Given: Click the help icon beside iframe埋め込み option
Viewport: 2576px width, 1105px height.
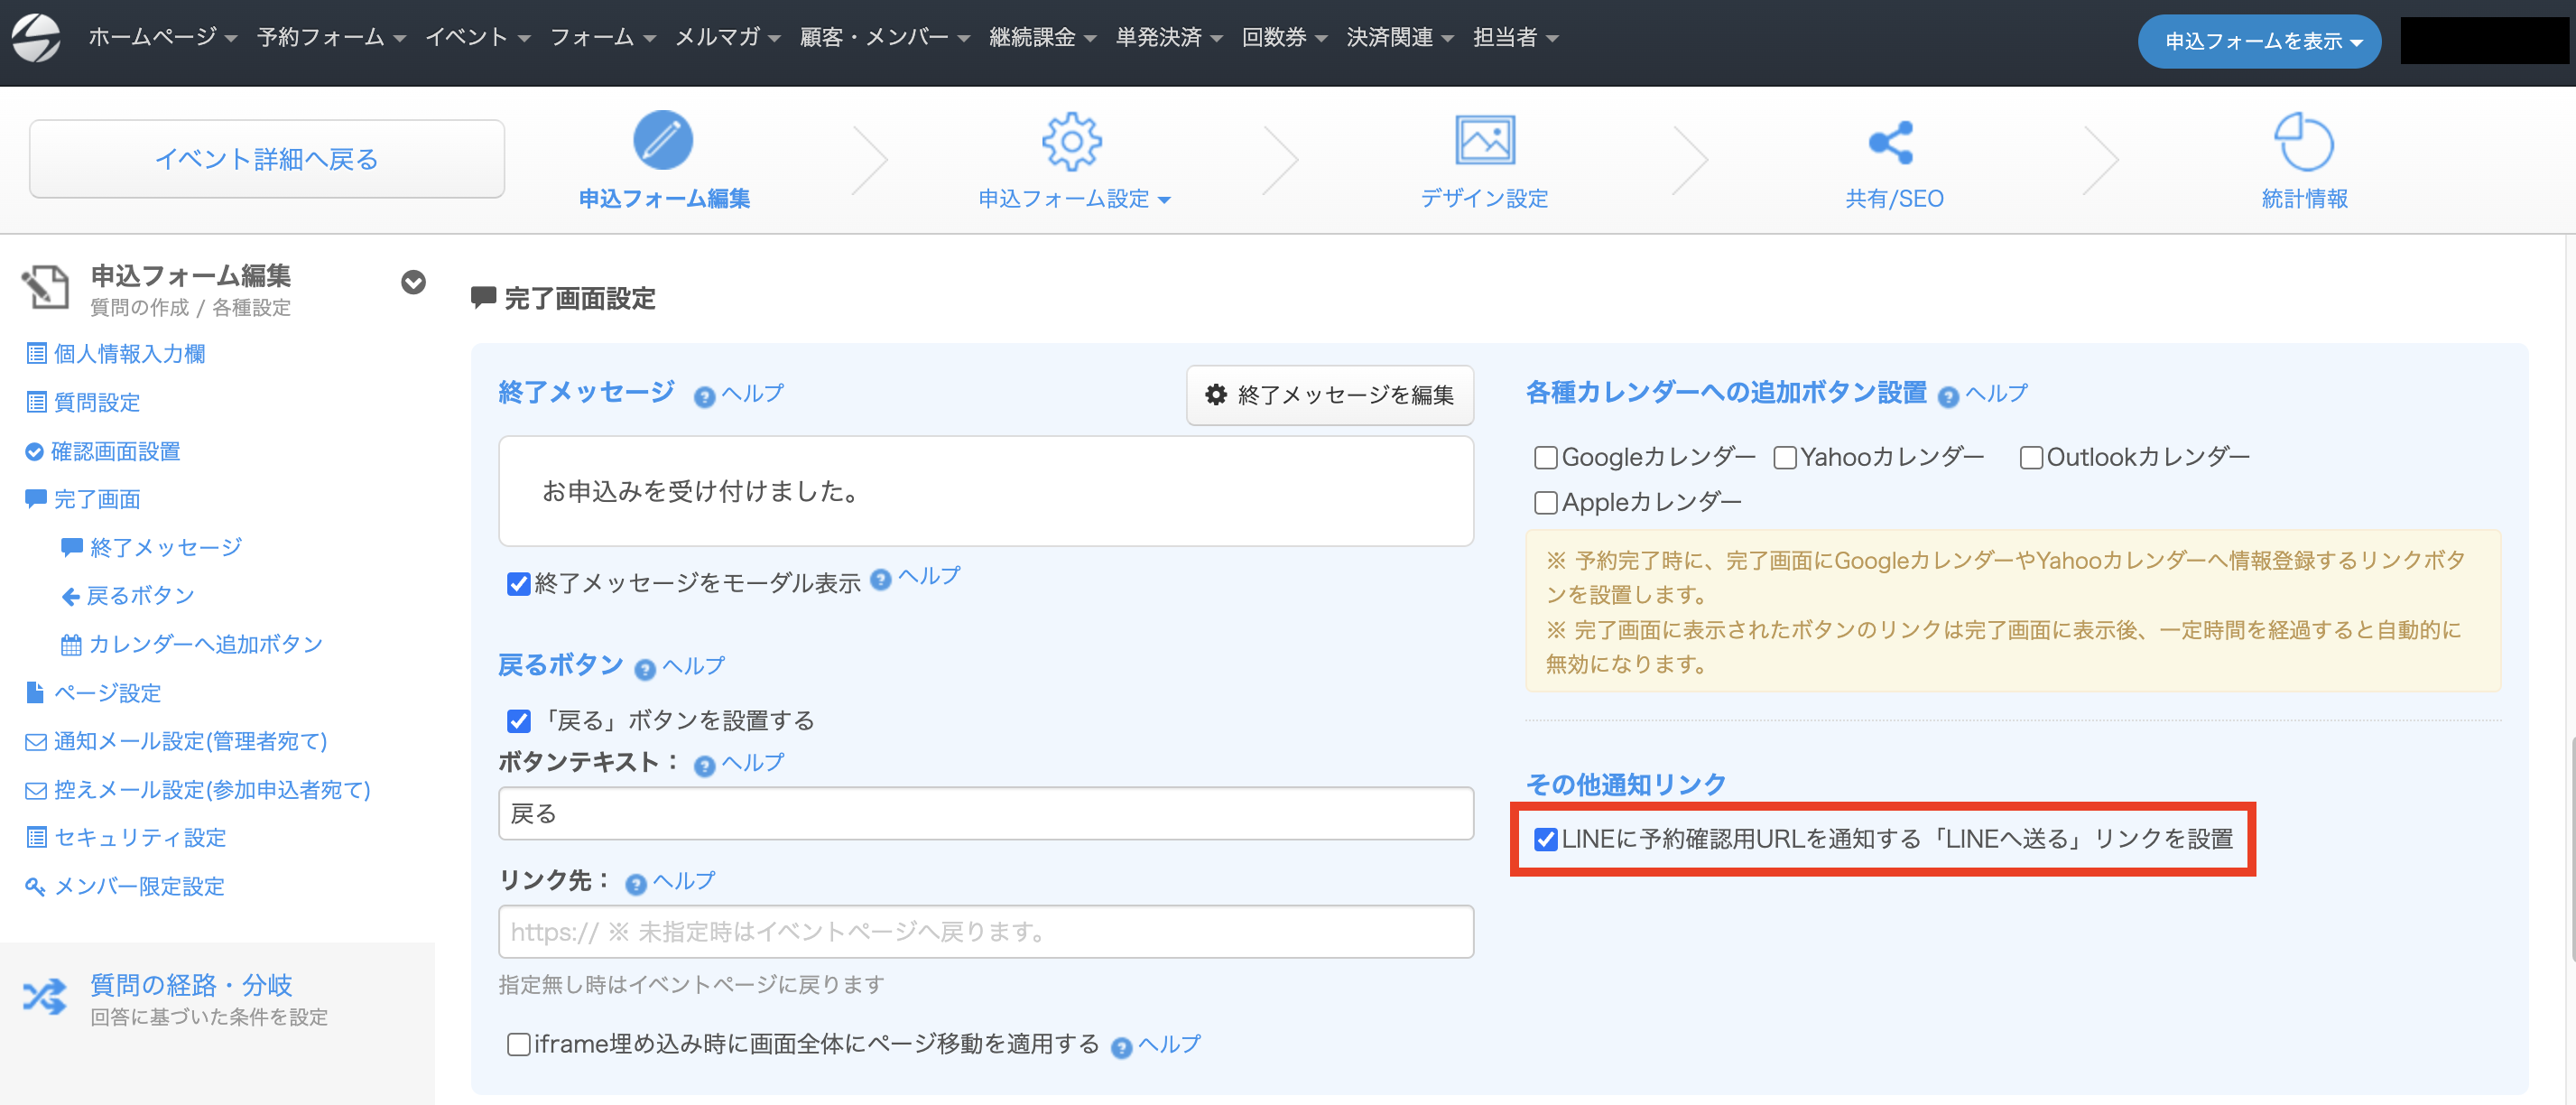Looking at the screenshot, I should (1121, 1048).
